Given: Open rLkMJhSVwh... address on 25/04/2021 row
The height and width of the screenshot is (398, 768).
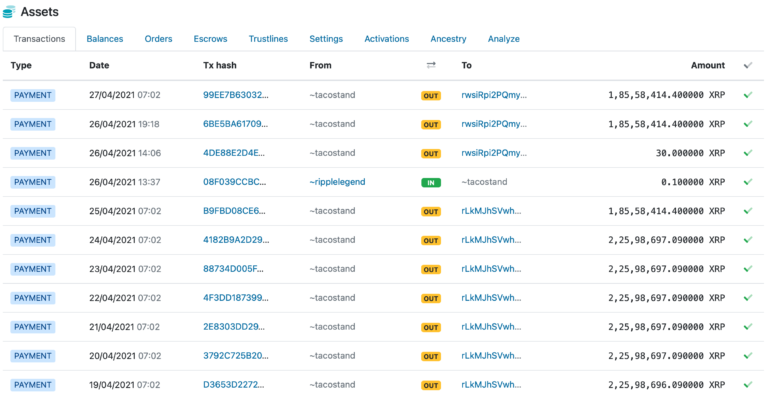Looking at the screenshot, I should [491, 211].
